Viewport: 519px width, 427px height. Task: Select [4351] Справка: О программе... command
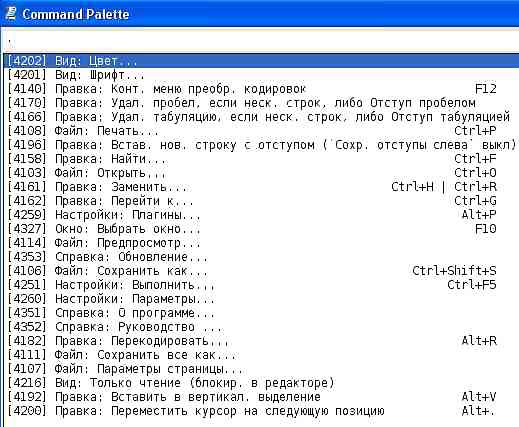click(x=262, y=313)
